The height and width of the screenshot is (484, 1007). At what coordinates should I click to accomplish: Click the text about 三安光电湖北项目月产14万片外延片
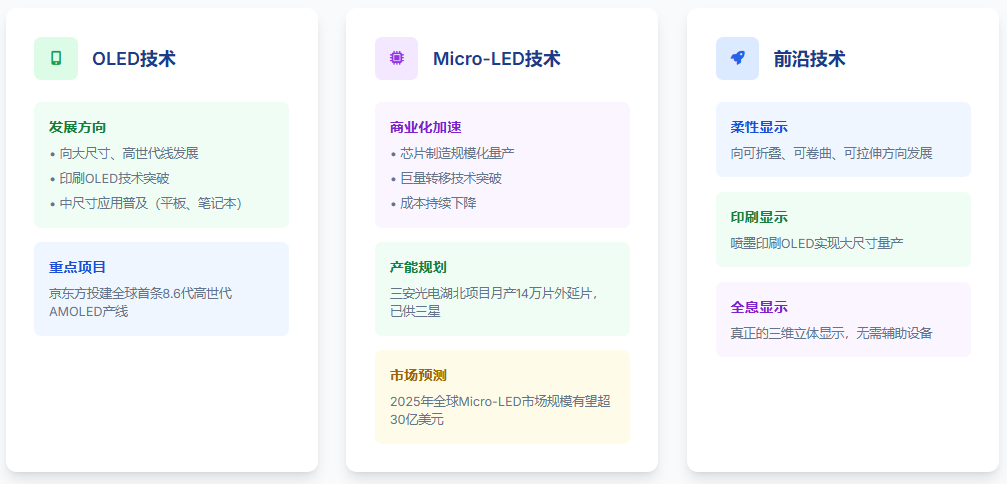(x=495, y=302)
